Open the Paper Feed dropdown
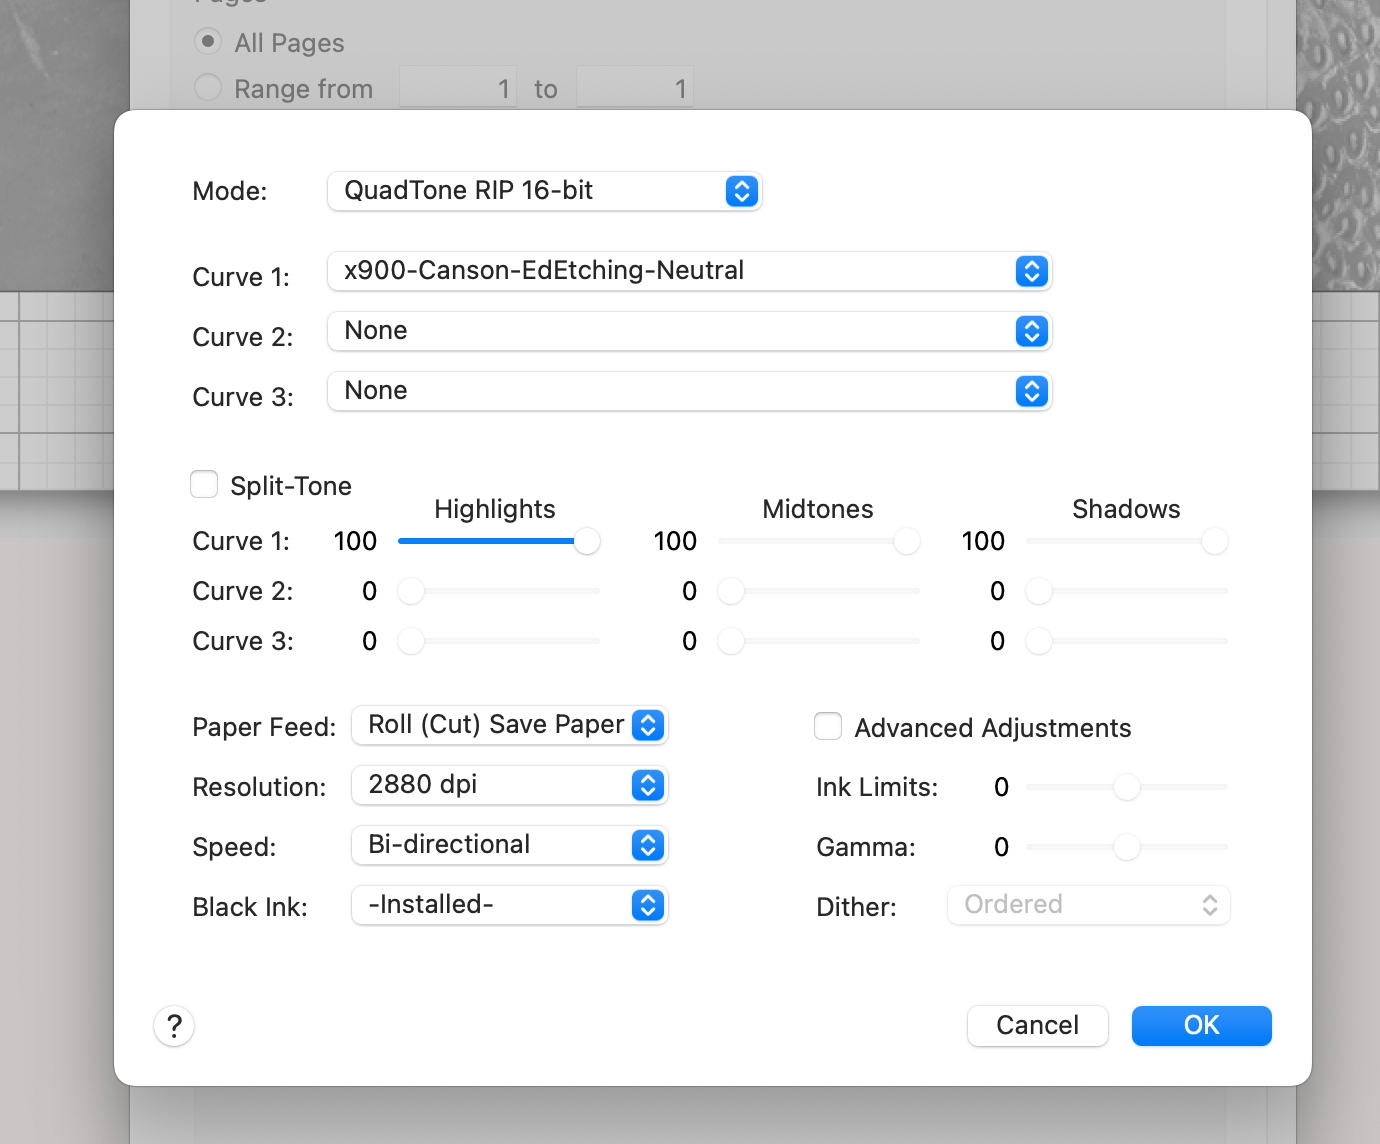 point(510,725)
